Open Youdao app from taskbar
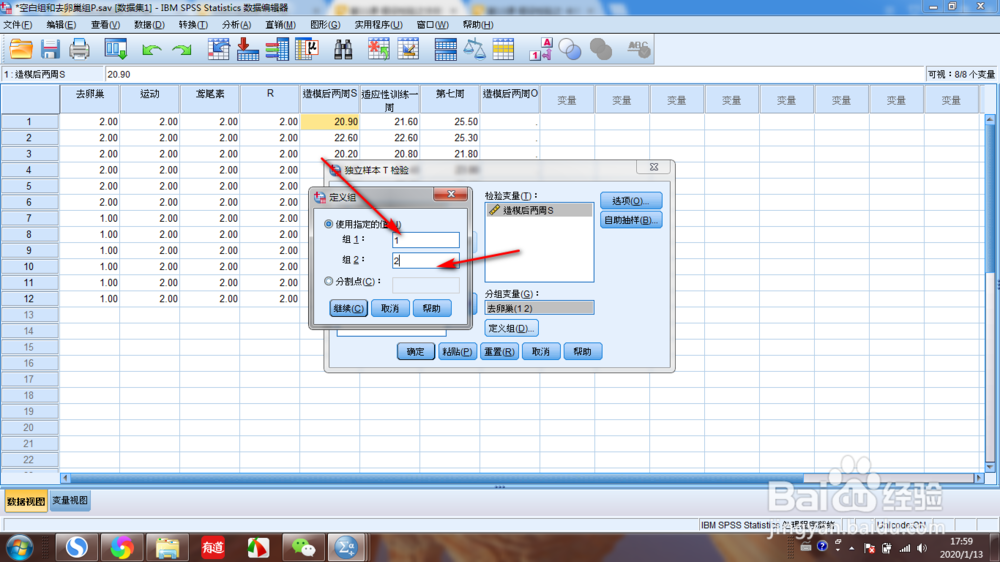Image resolution: width=1000 pixels, height=562 pixels. [x=212, y=547]
